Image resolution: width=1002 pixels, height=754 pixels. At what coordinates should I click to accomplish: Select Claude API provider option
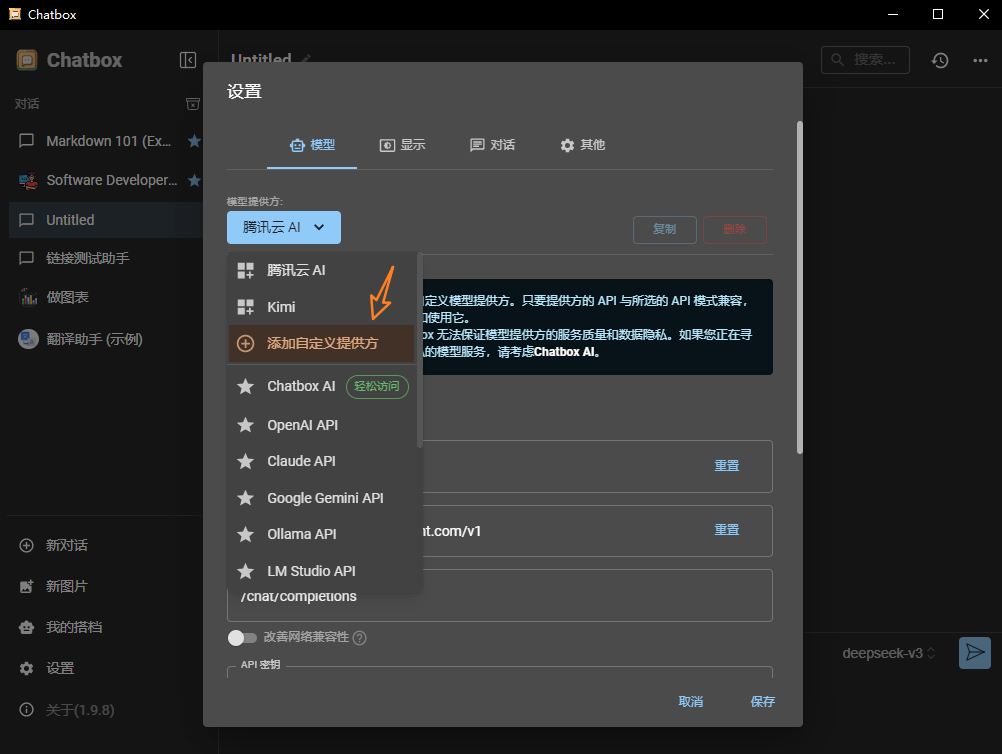(x=322, y=461)
